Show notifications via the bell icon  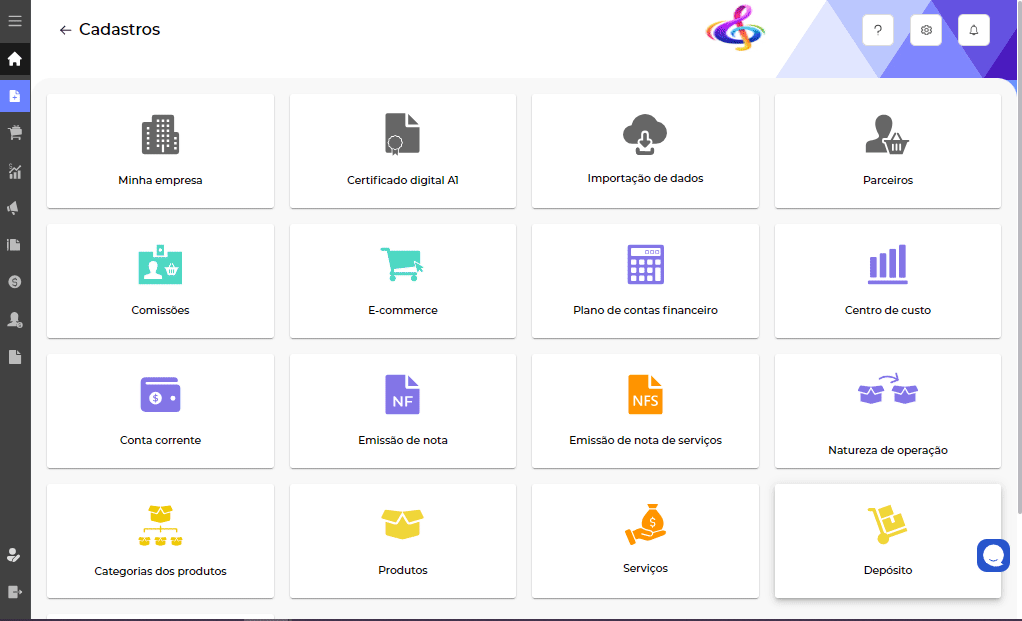pos(973,30)
